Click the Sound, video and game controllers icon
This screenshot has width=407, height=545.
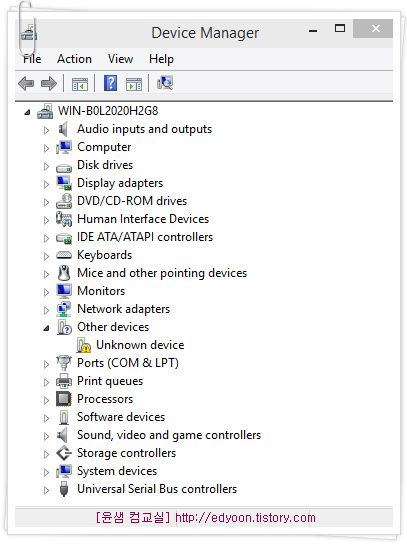pyautogui.click(x=63, y=435)
